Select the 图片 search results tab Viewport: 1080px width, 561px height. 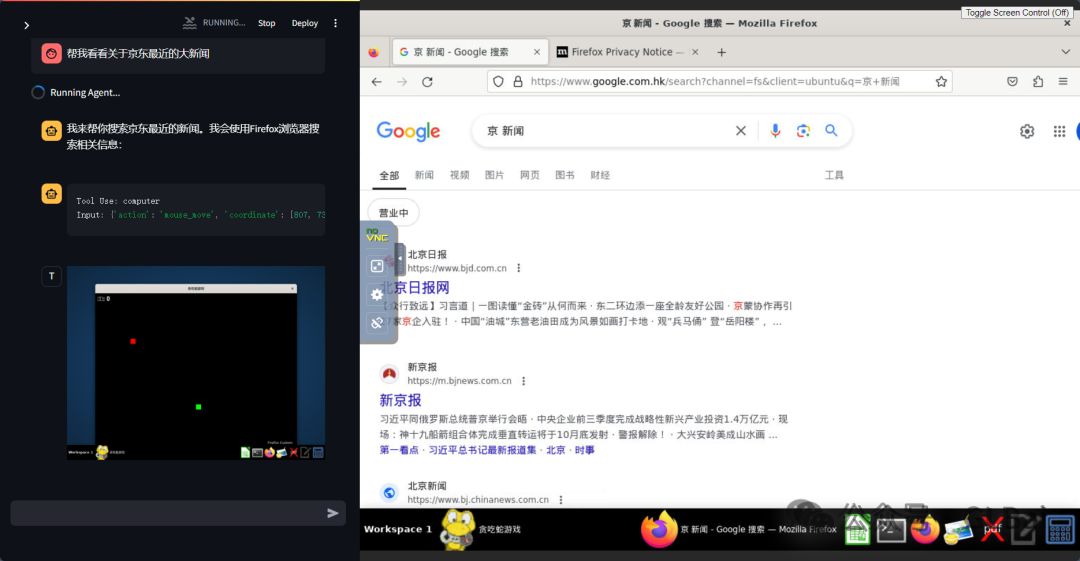point(494,175)
